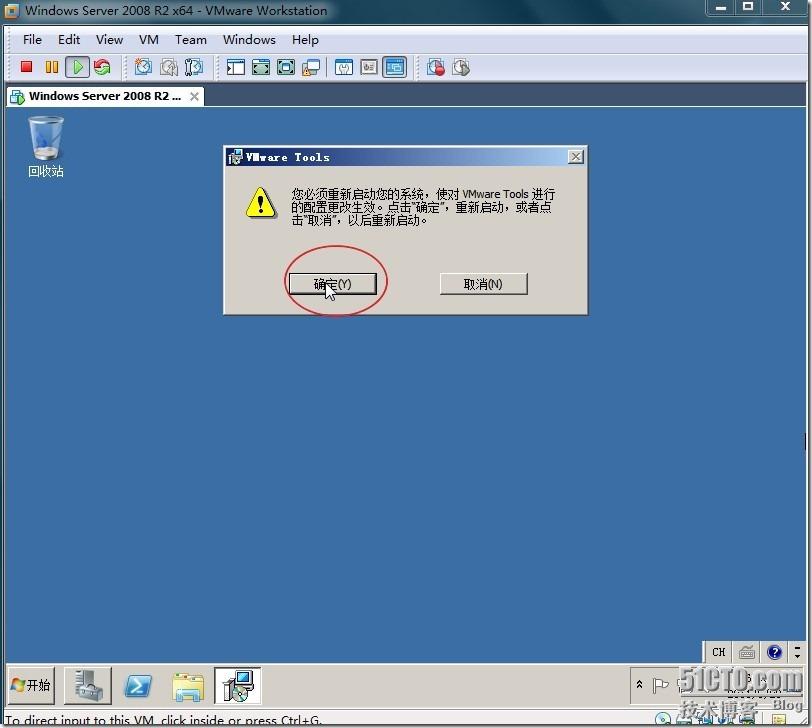Enter Unity mode via toolbar icon
The image size is (812, 728).
click(x=311, y=67)
